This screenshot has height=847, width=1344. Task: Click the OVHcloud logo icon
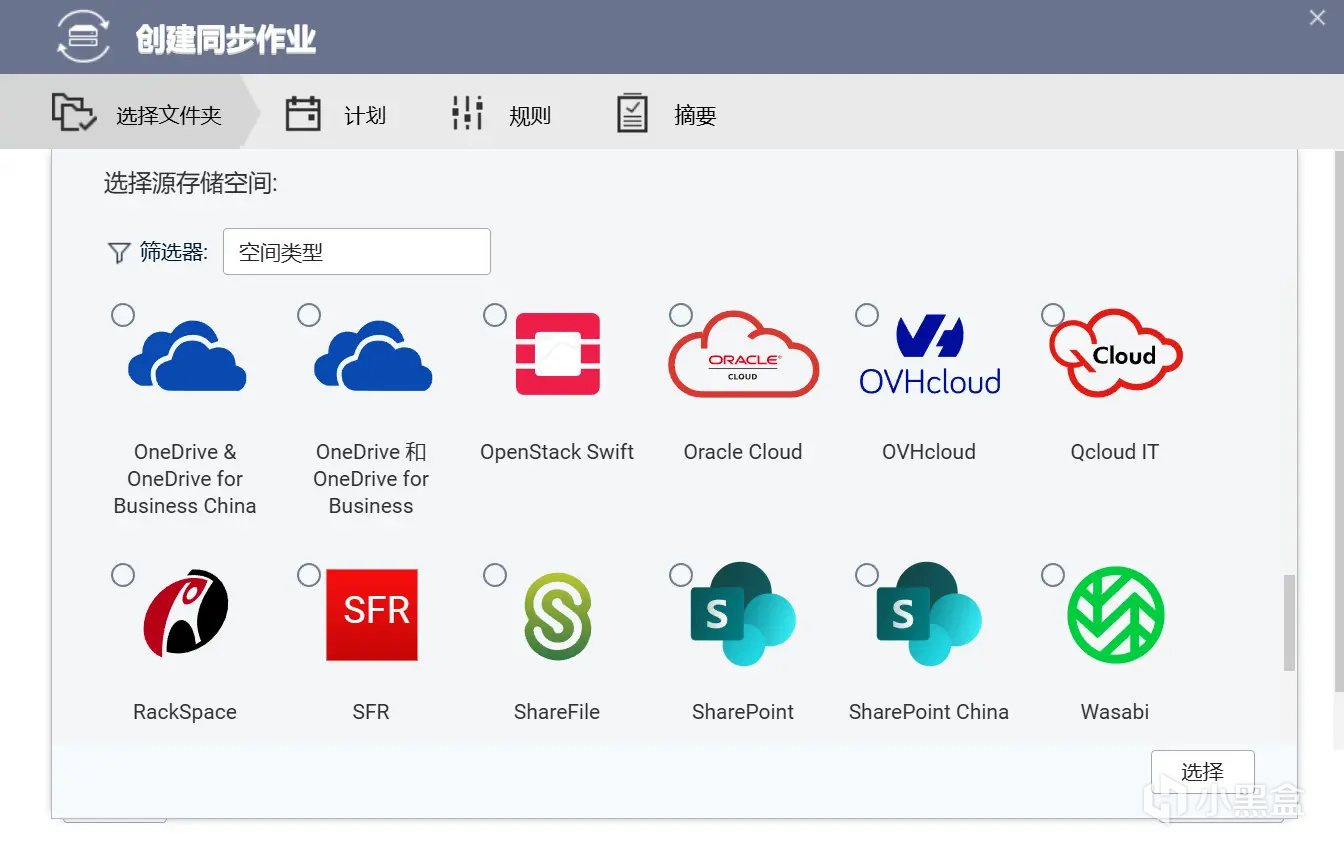(929, 355)
